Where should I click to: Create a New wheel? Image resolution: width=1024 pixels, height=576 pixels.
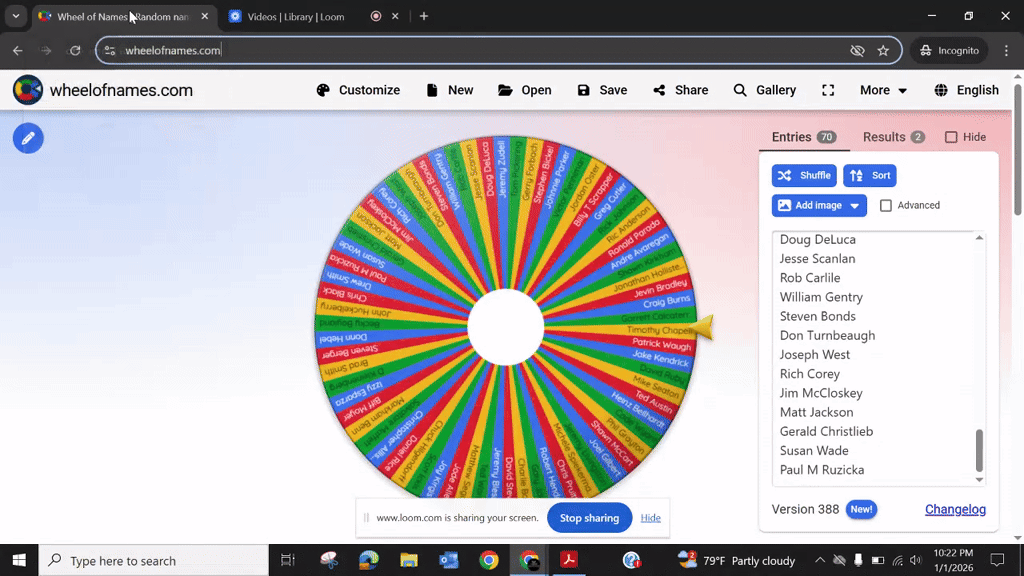pyautogui.click(x=449, y=90)
